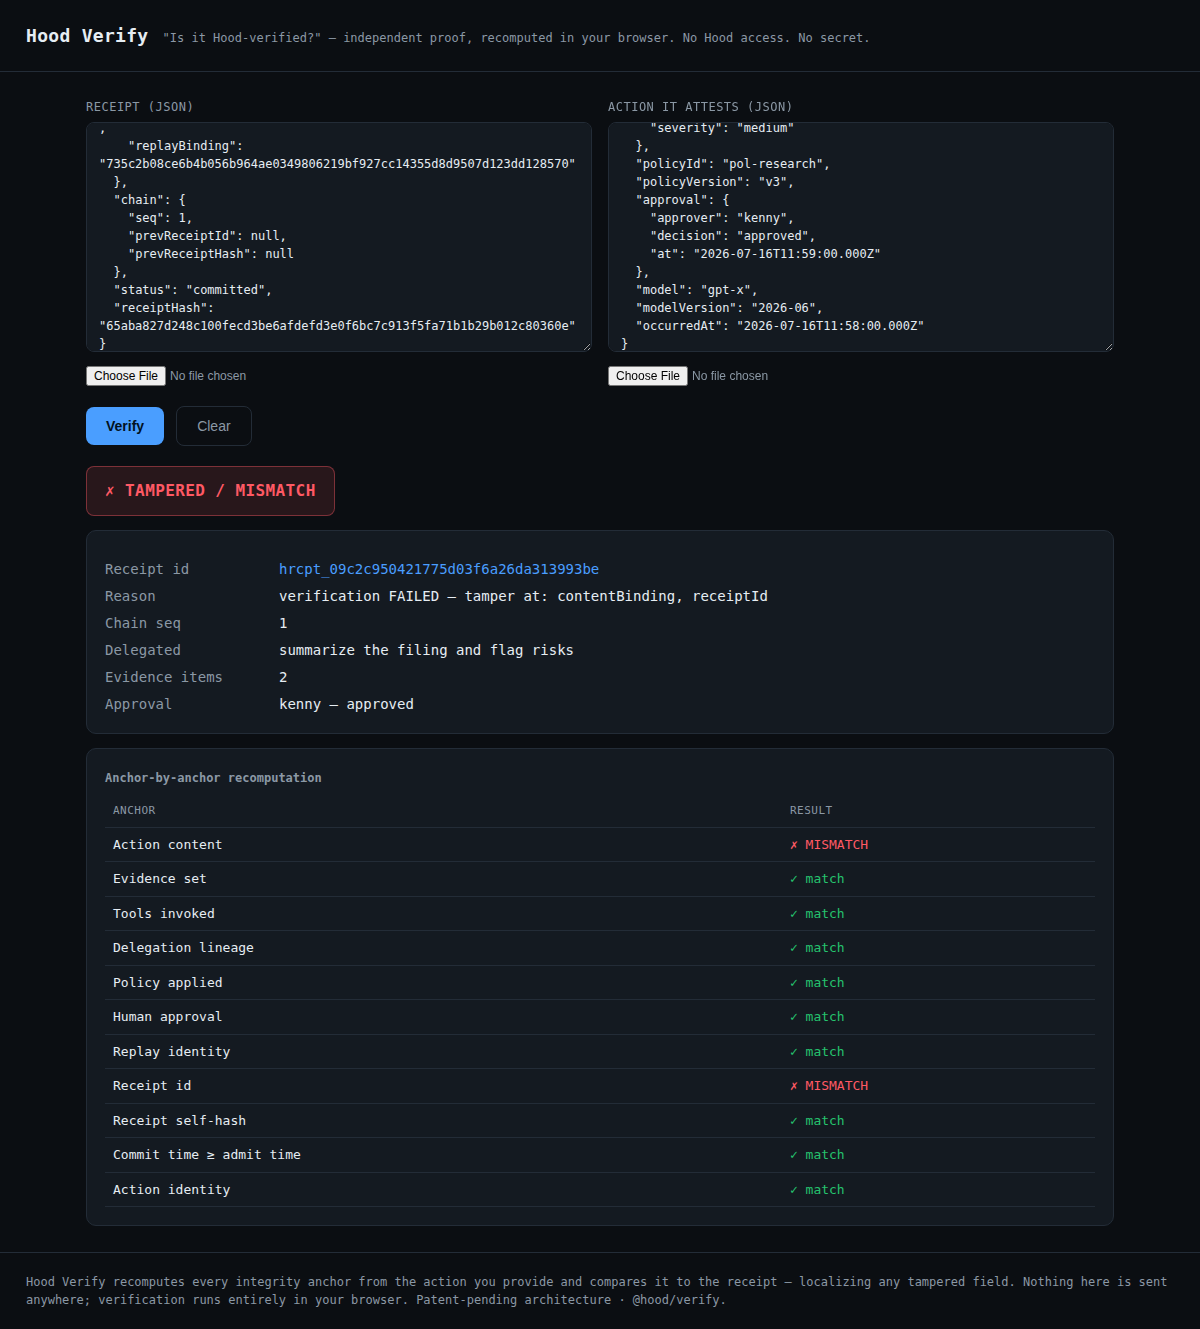Click MISMATCH result for Action content

click(829, 845)
